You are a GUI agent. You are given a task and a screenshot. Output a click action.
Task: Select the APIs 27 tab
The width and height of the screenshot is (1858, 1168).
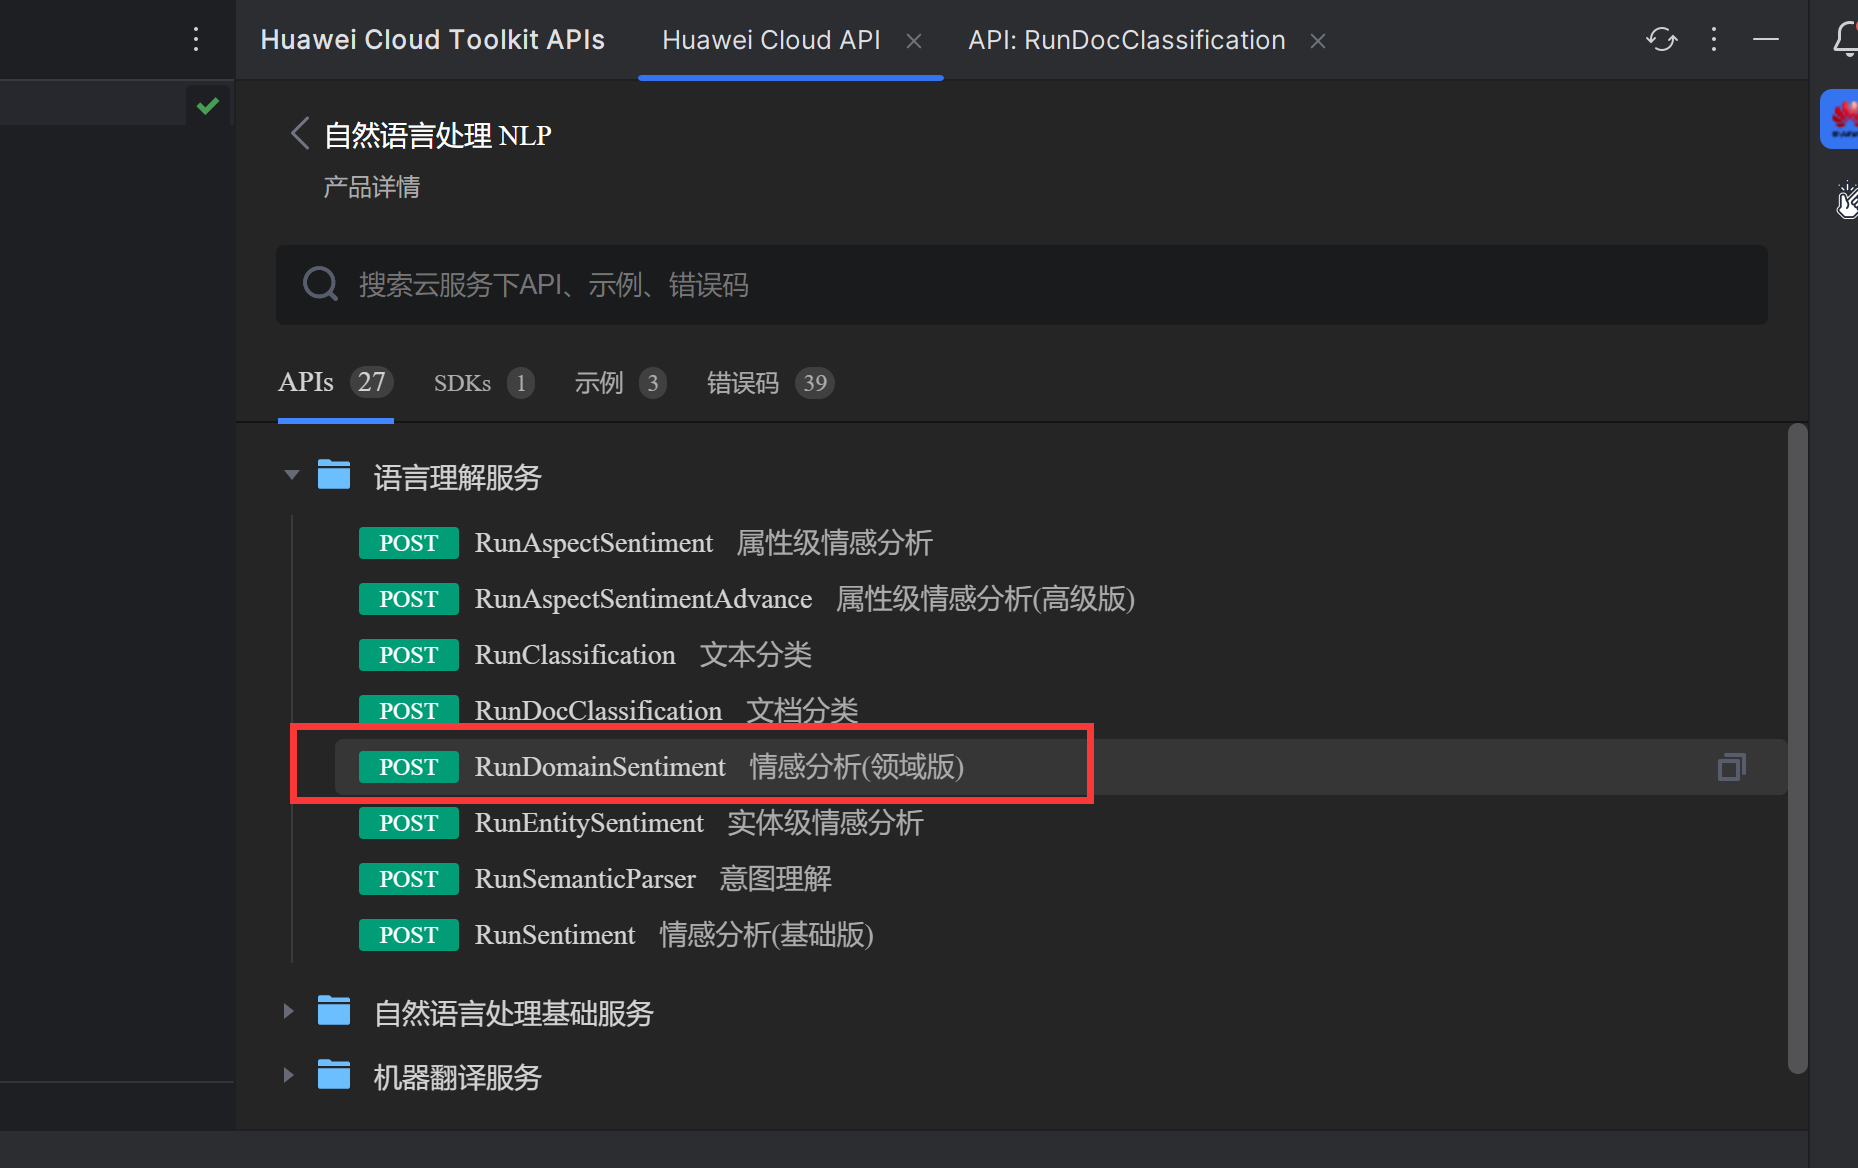coord(335,382)
